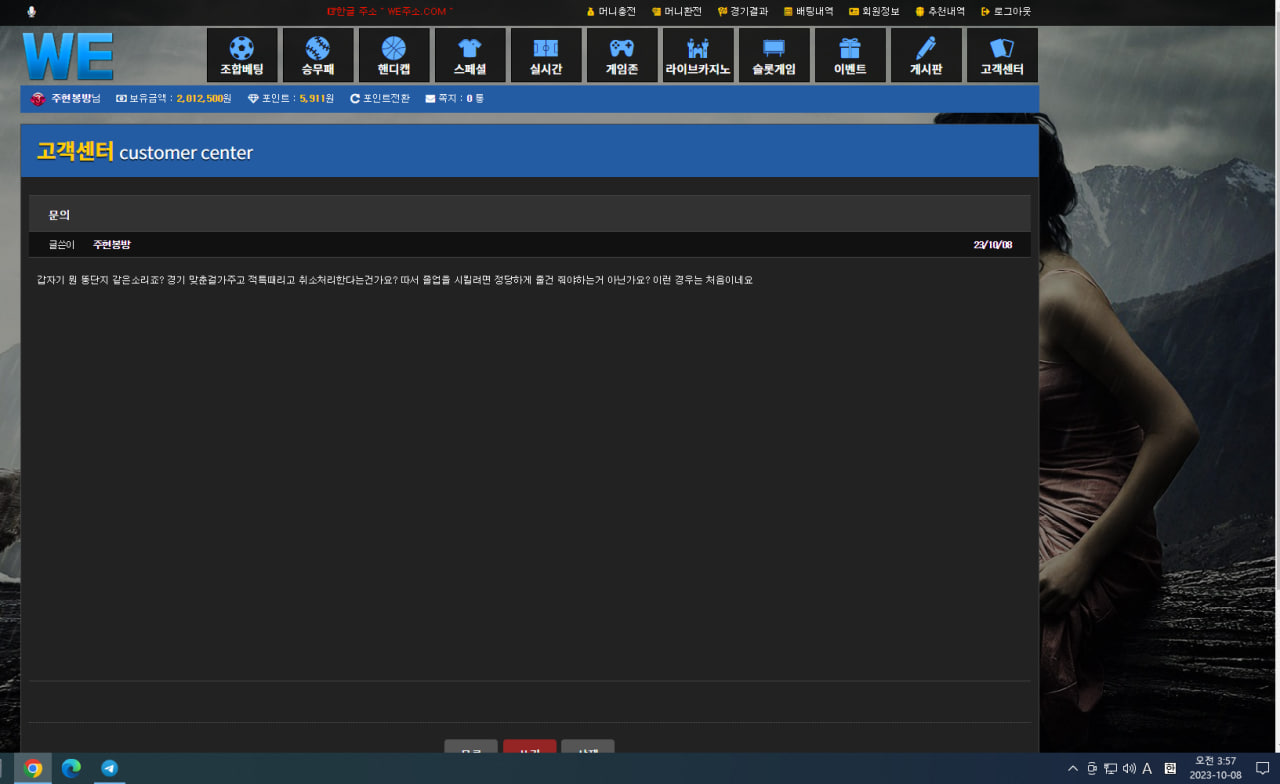
Task: Open the 슬롯게임 monitor icon
Action: point(773,48)
